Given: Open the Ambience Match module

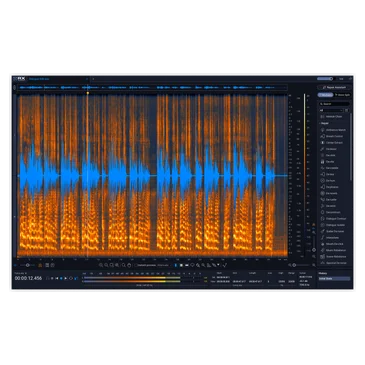Looking at the screenshot, I should 333,130.
